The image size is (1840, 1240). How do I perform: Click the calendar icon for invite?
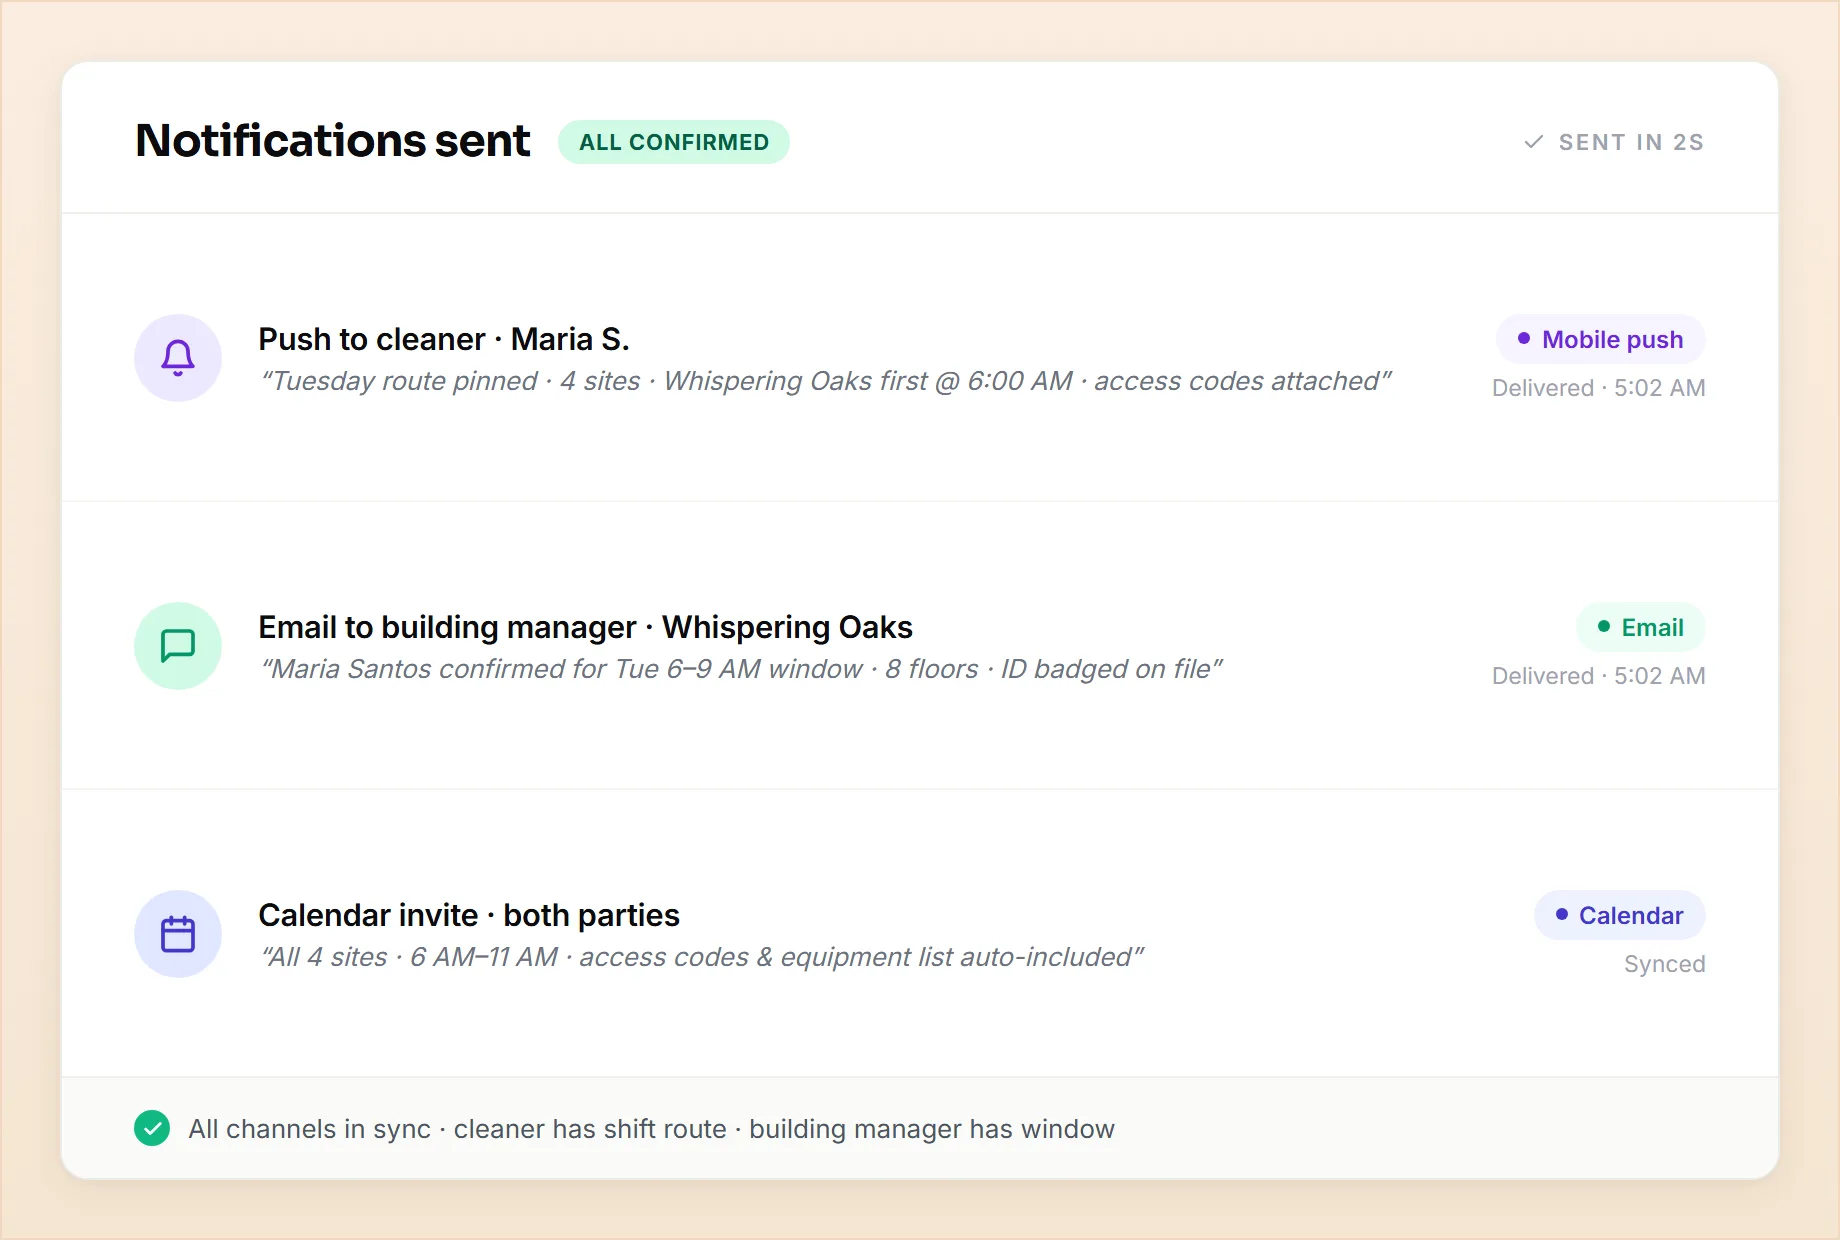tap(178, 934)
